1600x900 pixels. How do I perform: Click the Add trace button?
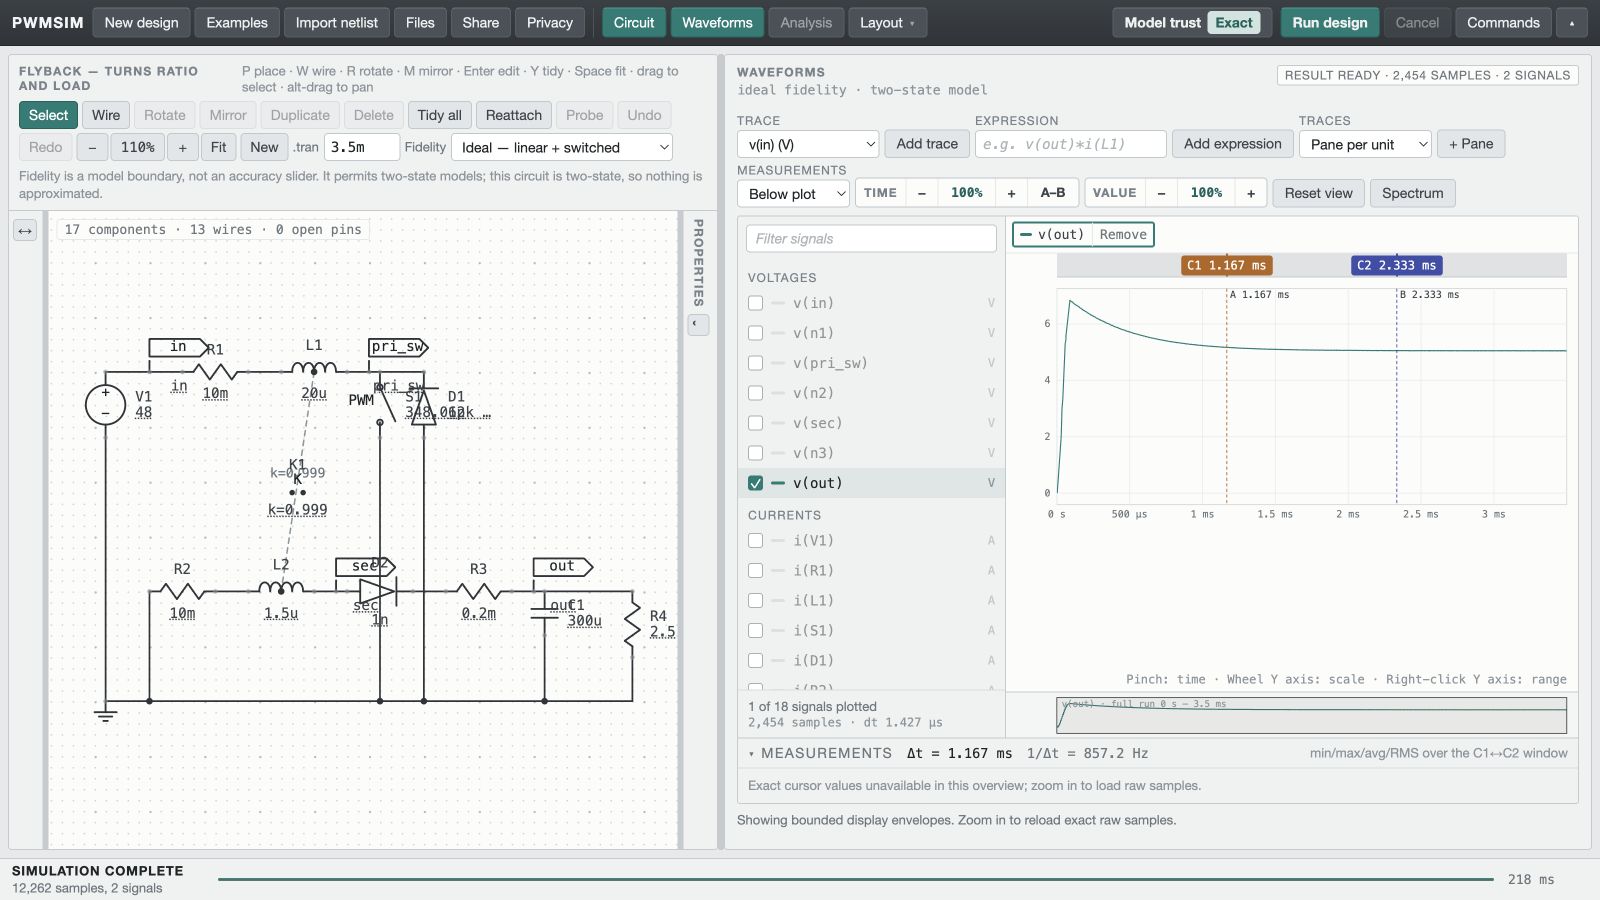coord(927,144)
